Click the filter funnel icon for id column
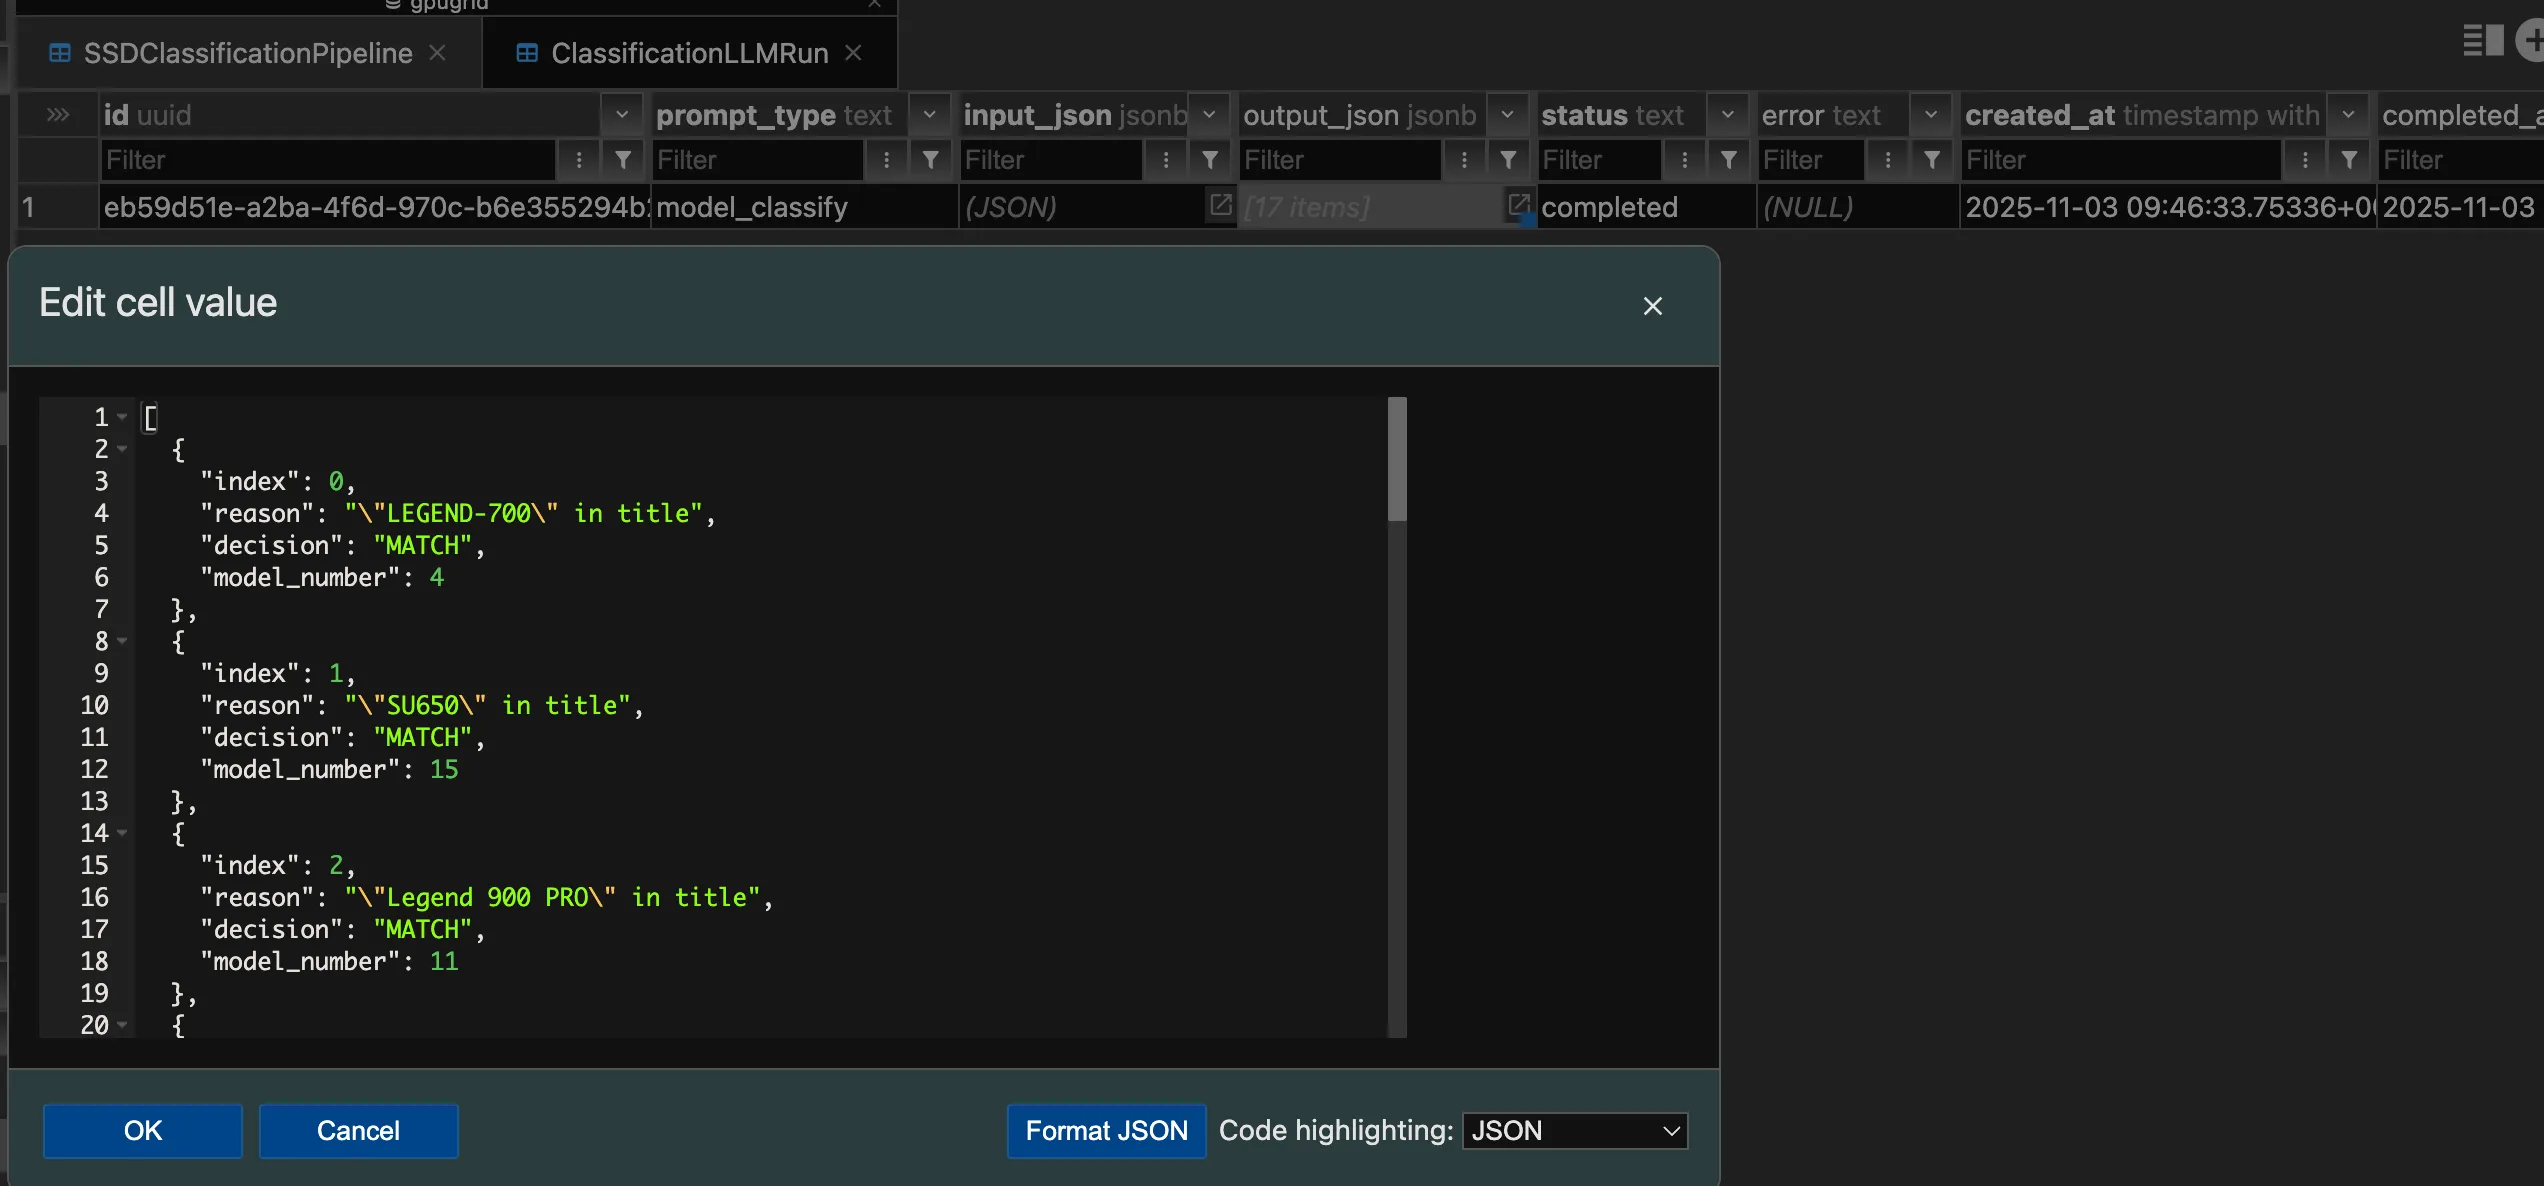The image size is (2544, 1186). (622, 160)
